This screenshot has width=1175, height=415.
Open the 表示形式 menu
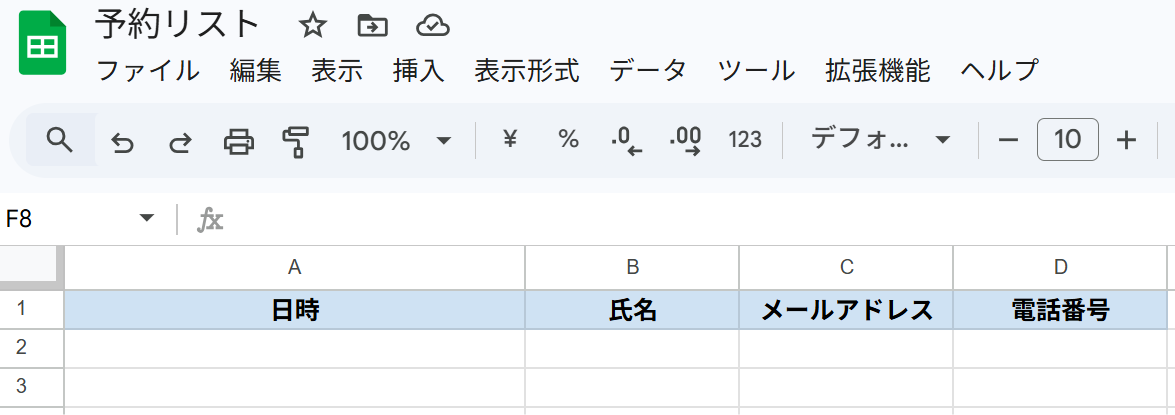[526, 71]
